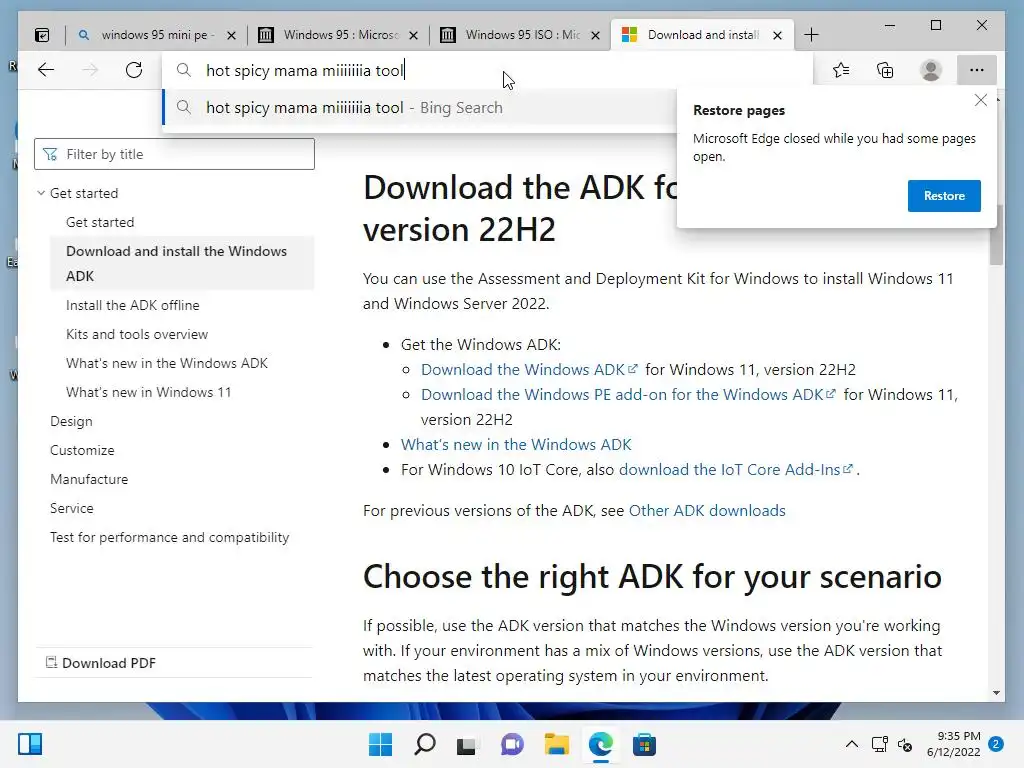
Task: Open taskbar Search magnifier
Action: tap(424, 744)
